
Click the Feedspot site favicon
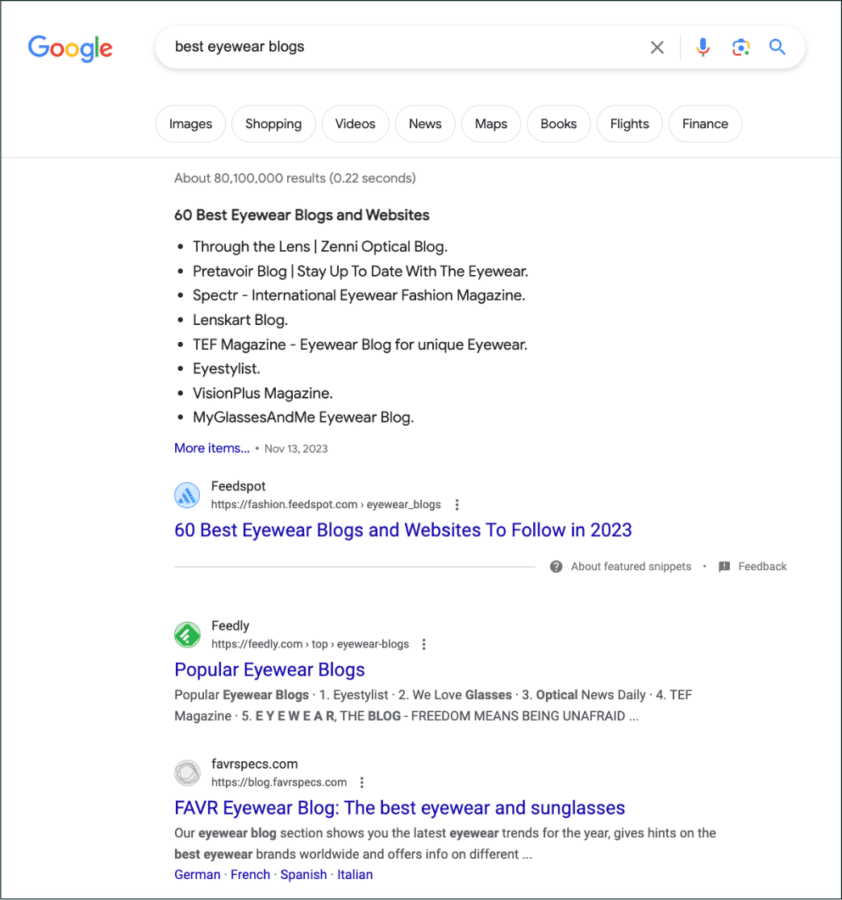pos(187,494)
